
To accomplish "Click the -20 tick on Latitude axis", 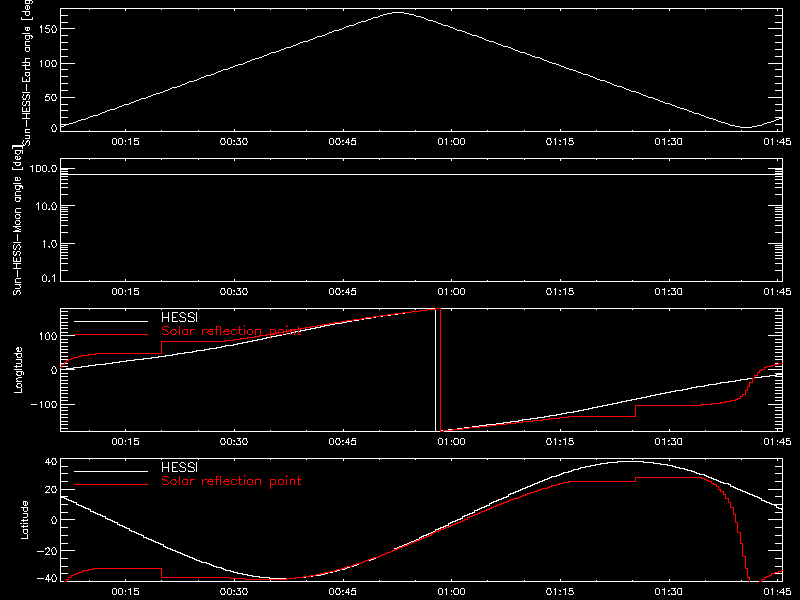I will pos(47,551).
